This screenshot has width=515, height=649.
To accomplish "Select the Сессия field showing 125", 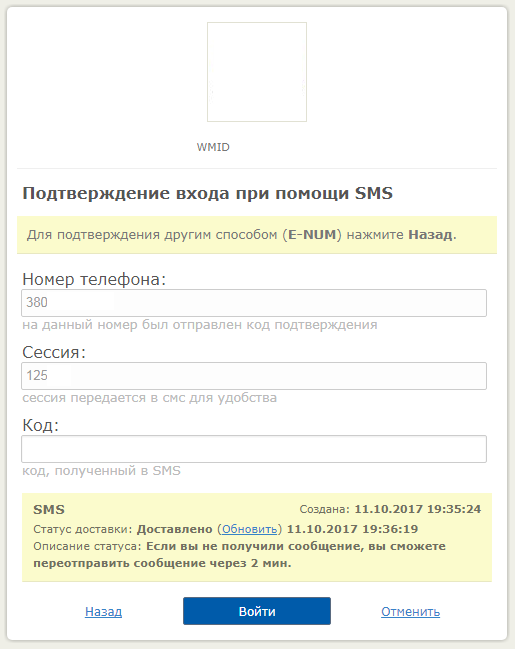I will [x=254, y=376].
